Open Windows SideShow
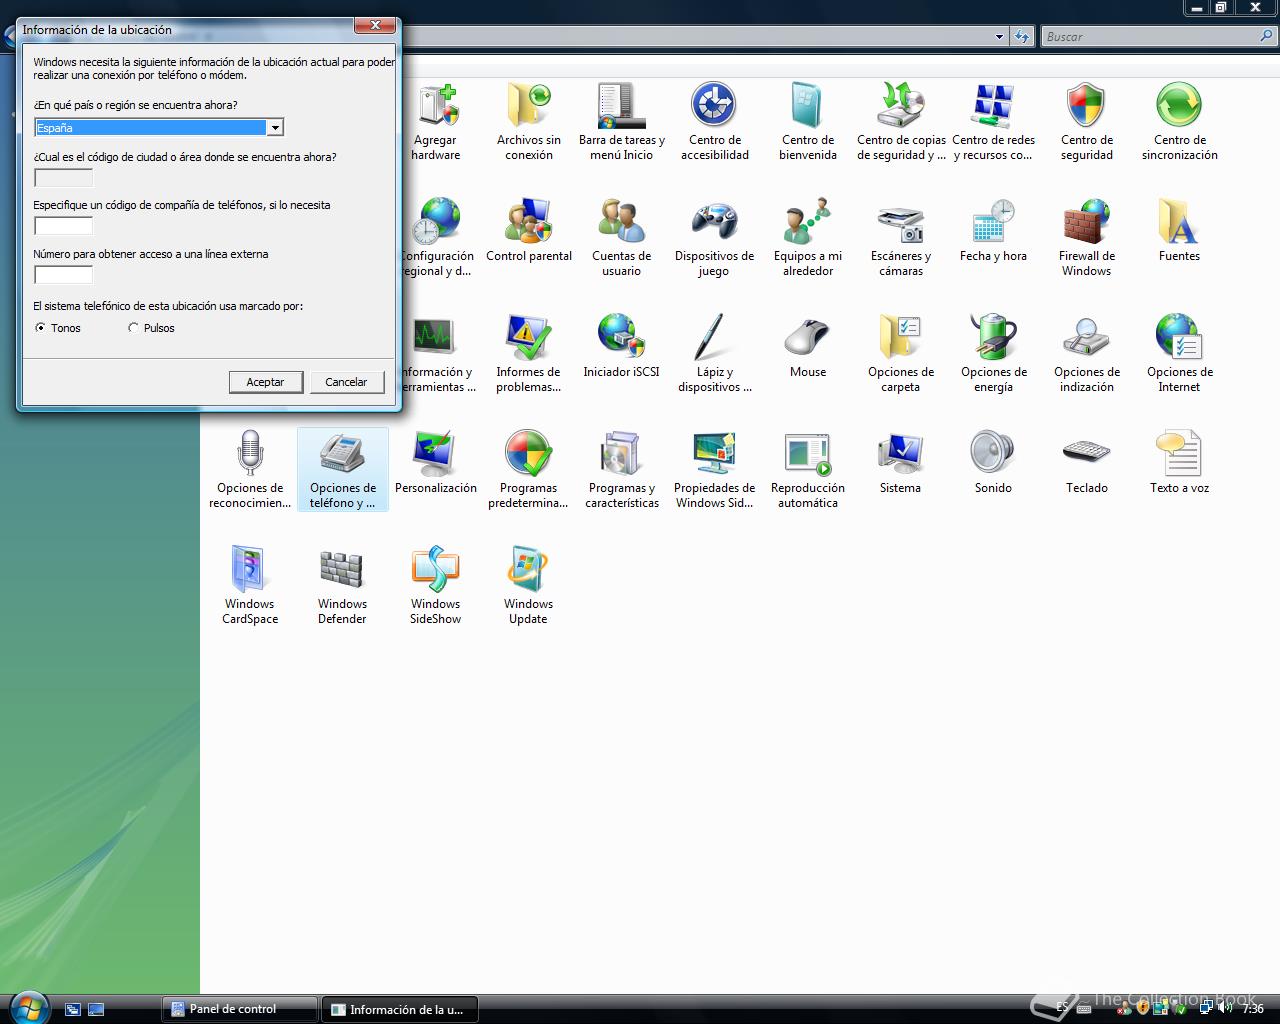1280x1024 pixels. 436,586
